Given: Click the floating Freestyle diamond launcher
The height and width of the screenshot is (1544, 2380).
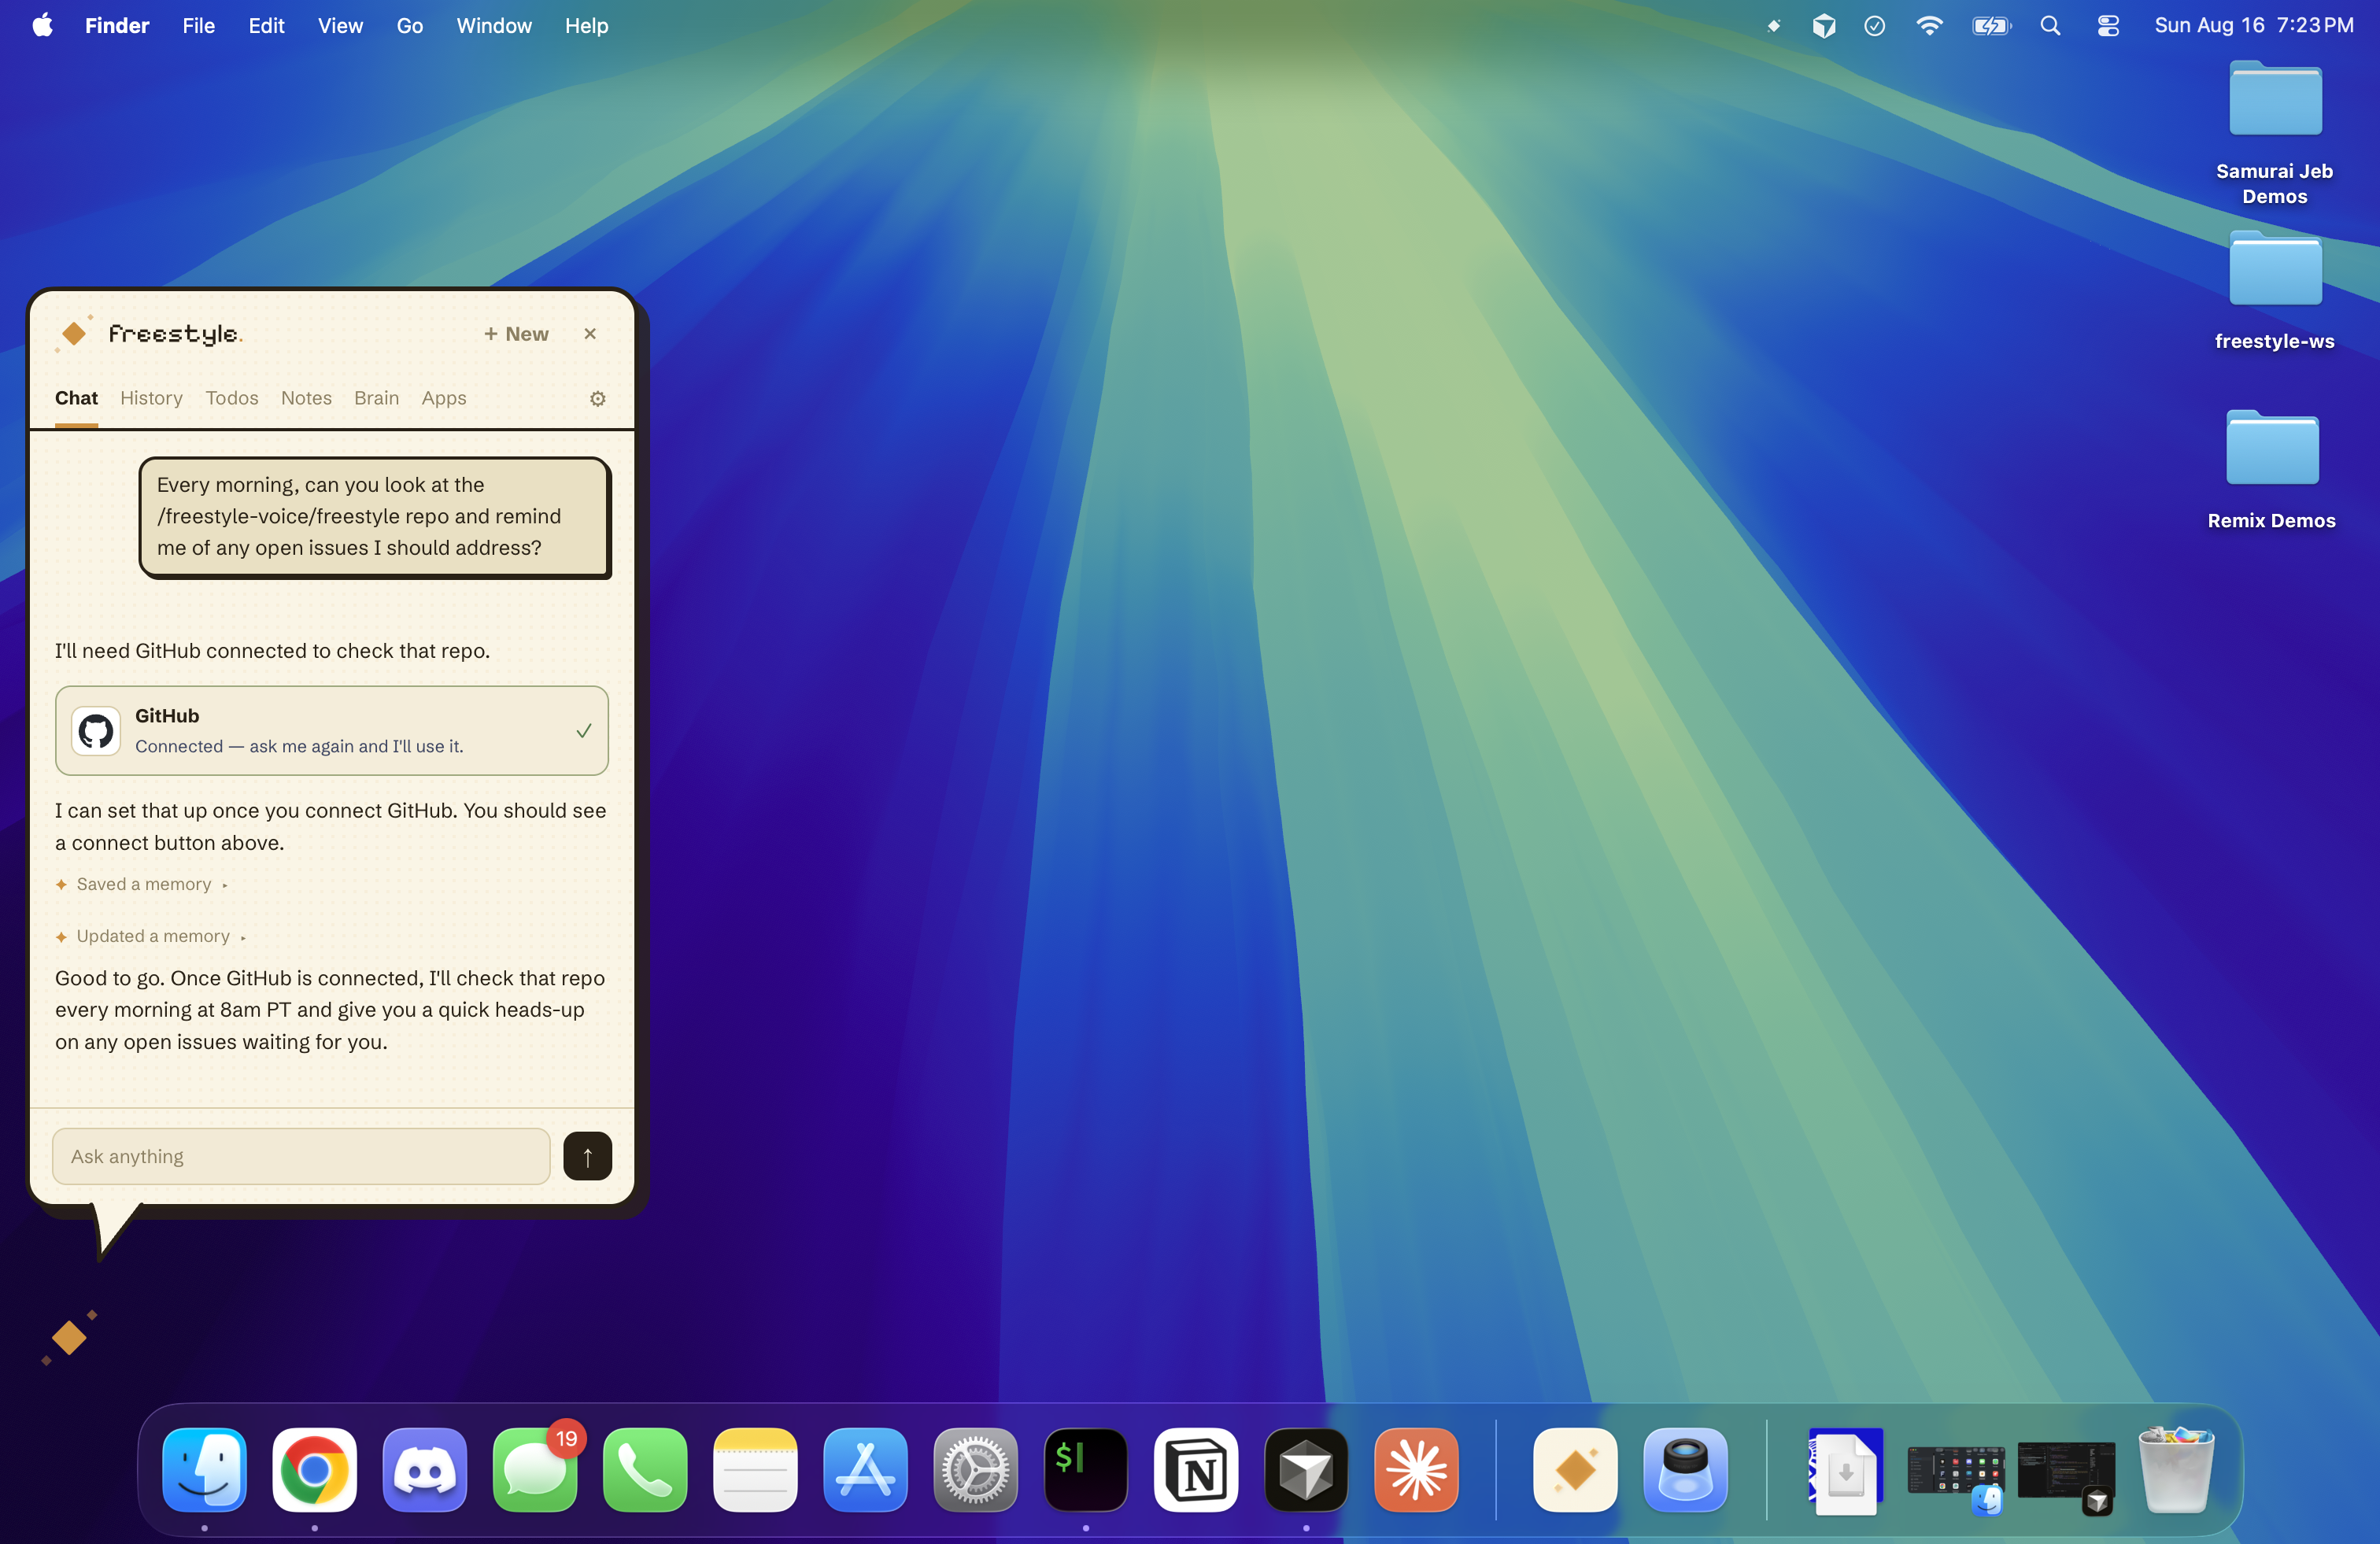Looking at the screenshot, I should tap(69, 1337).
